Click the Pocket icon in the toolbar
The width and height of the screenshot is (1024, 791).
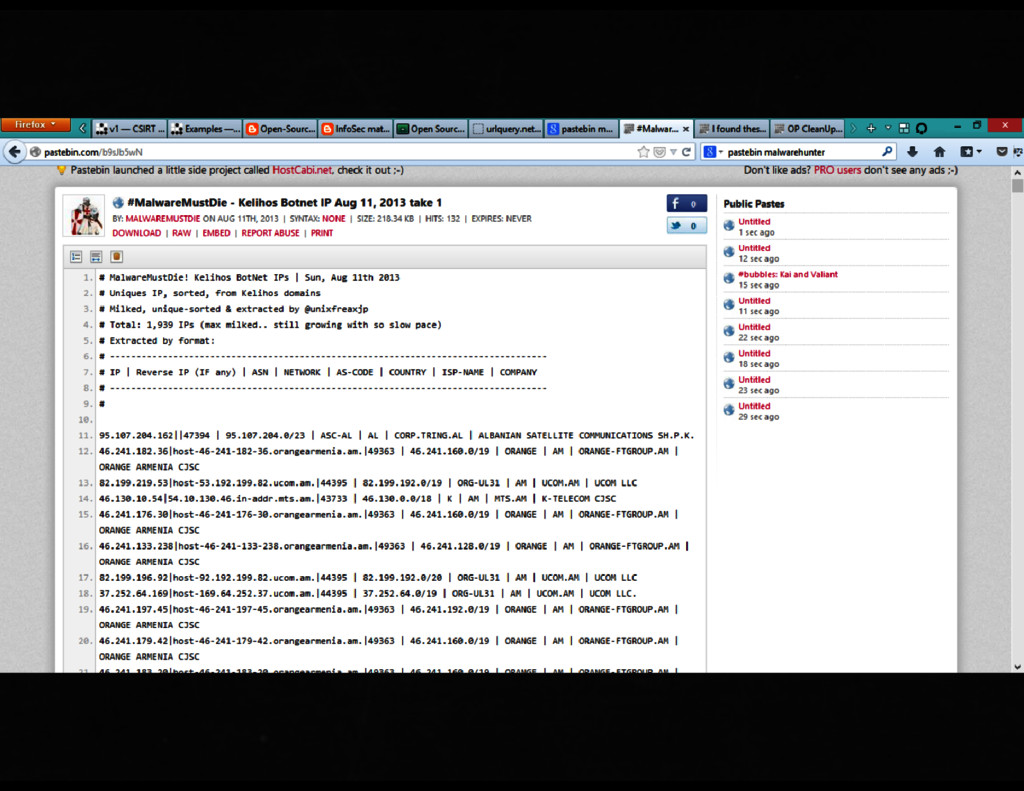1001,152
